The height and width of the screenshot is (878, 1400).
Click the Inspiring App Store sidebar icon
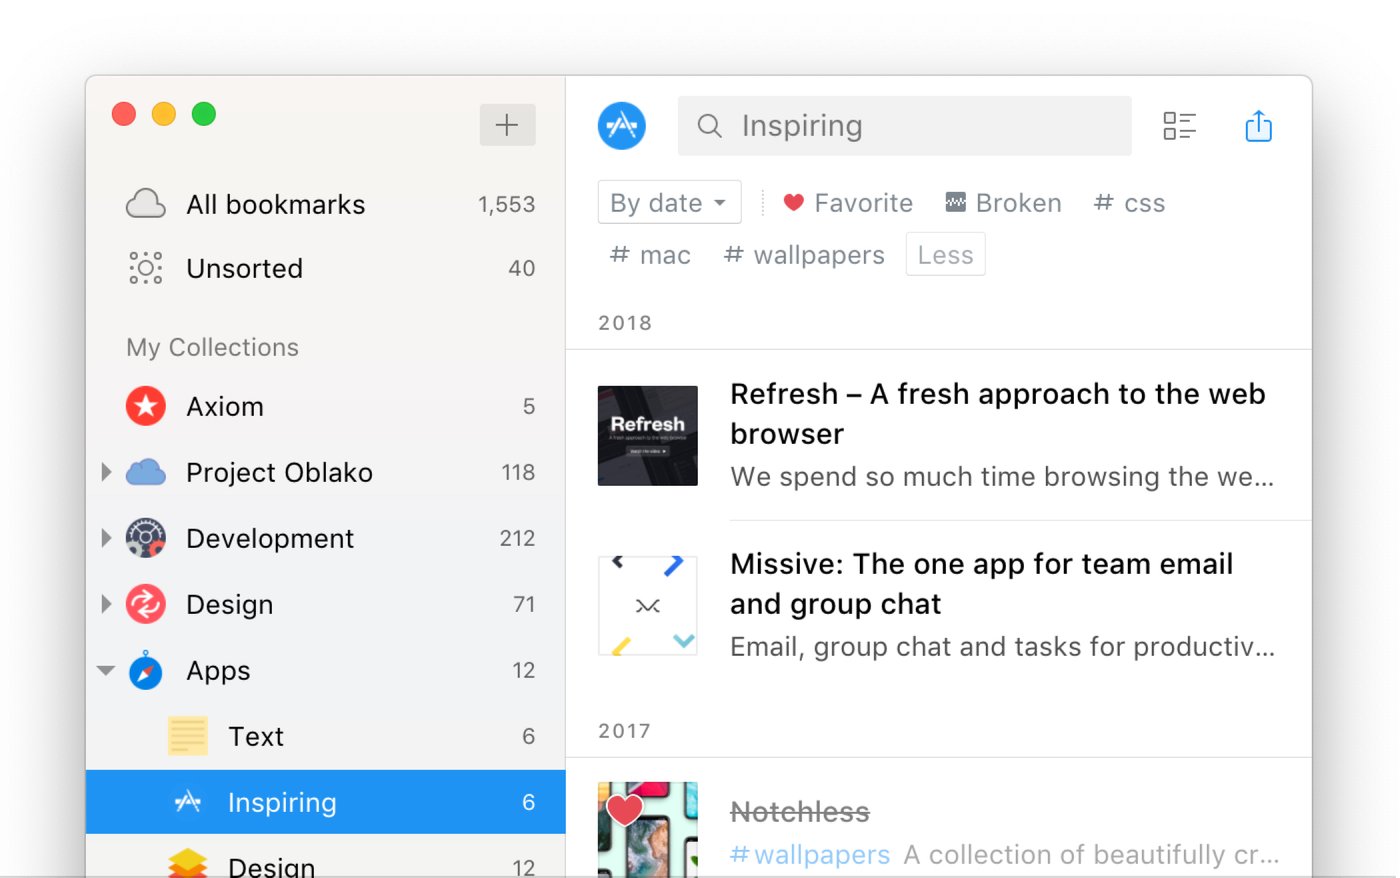pos(188,802)
